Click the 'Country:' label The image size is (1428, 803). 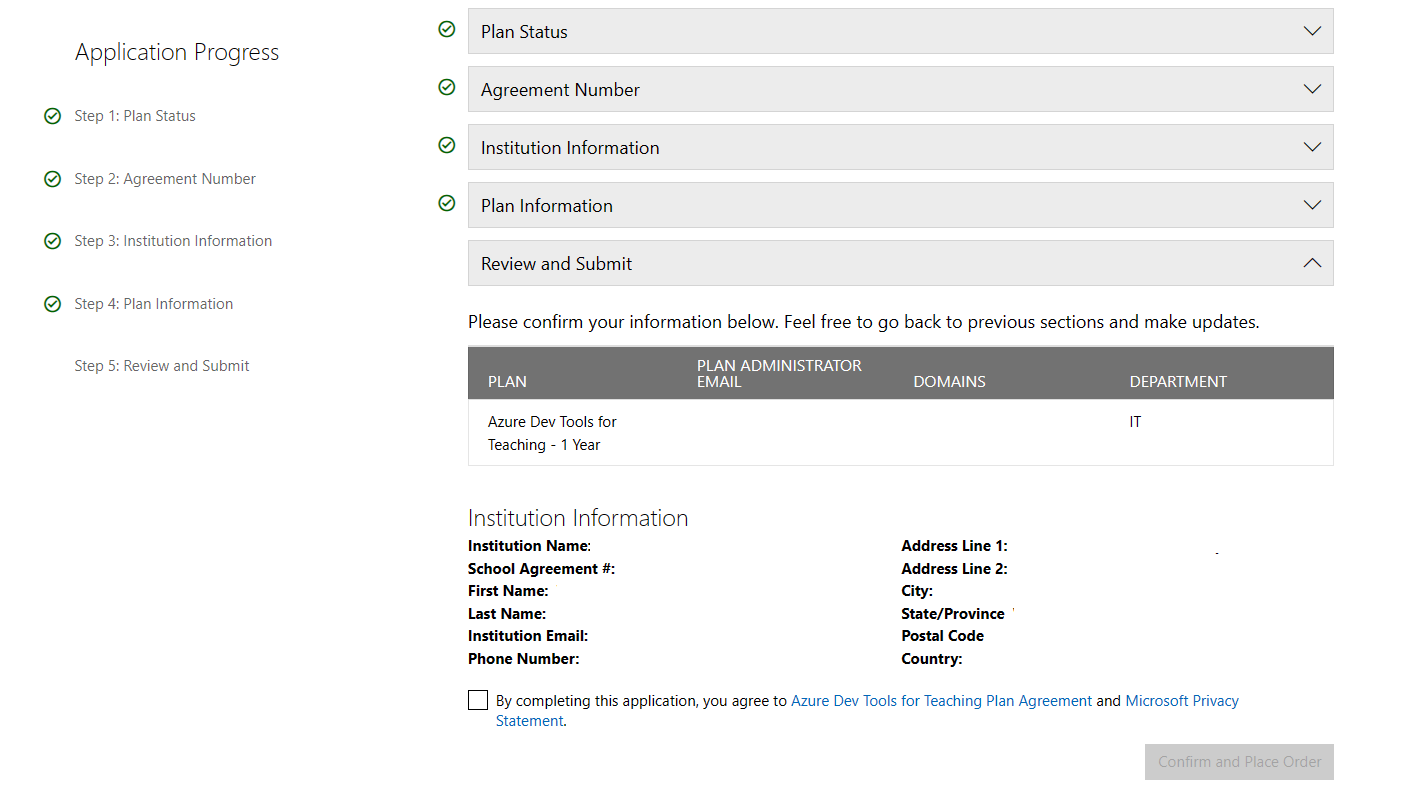(x=931, y=659)
